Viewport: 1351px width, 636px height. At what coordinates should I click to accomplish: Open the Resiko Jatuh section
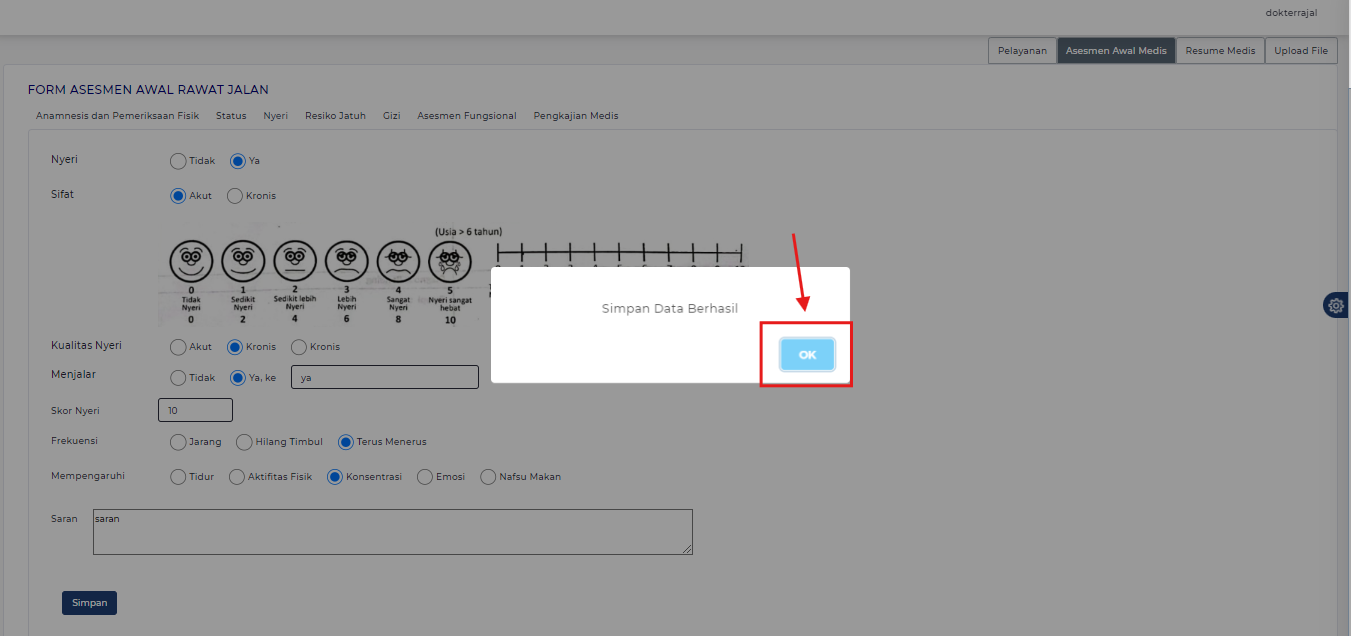click(335, 116)
